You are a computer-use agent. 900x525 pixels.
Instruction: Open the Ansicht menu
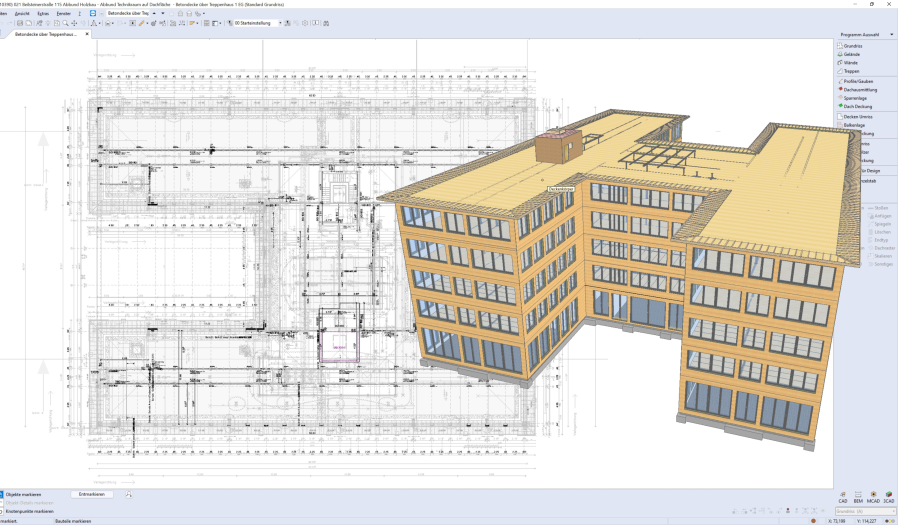pos(21,13)
